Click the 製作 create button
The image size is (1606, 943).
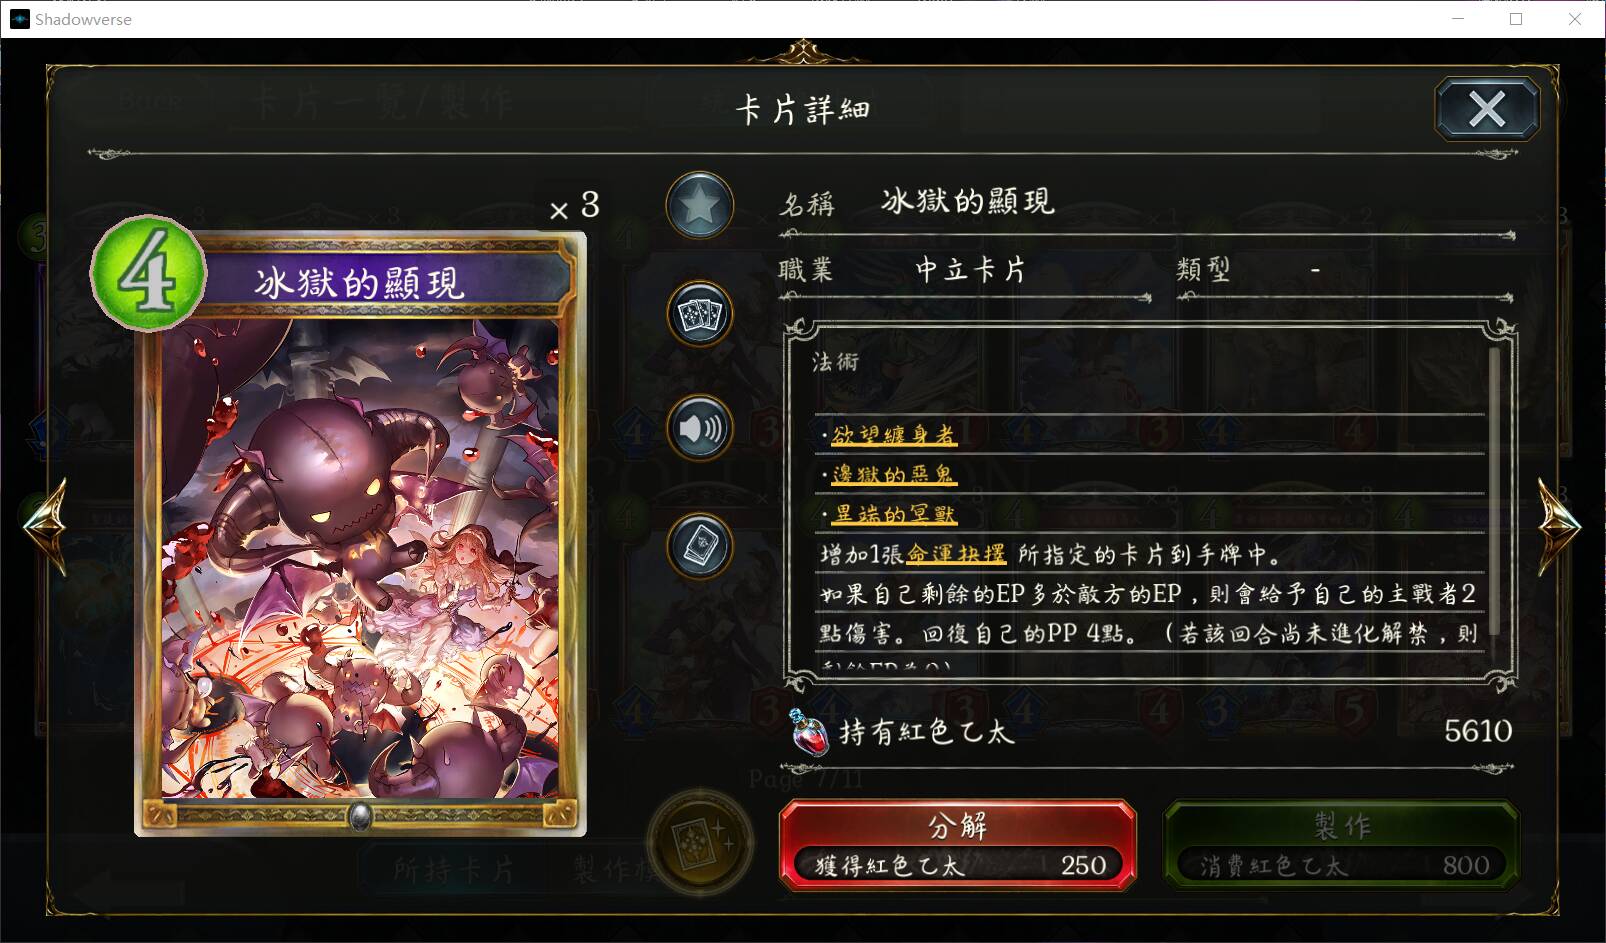pos(1342,845)
